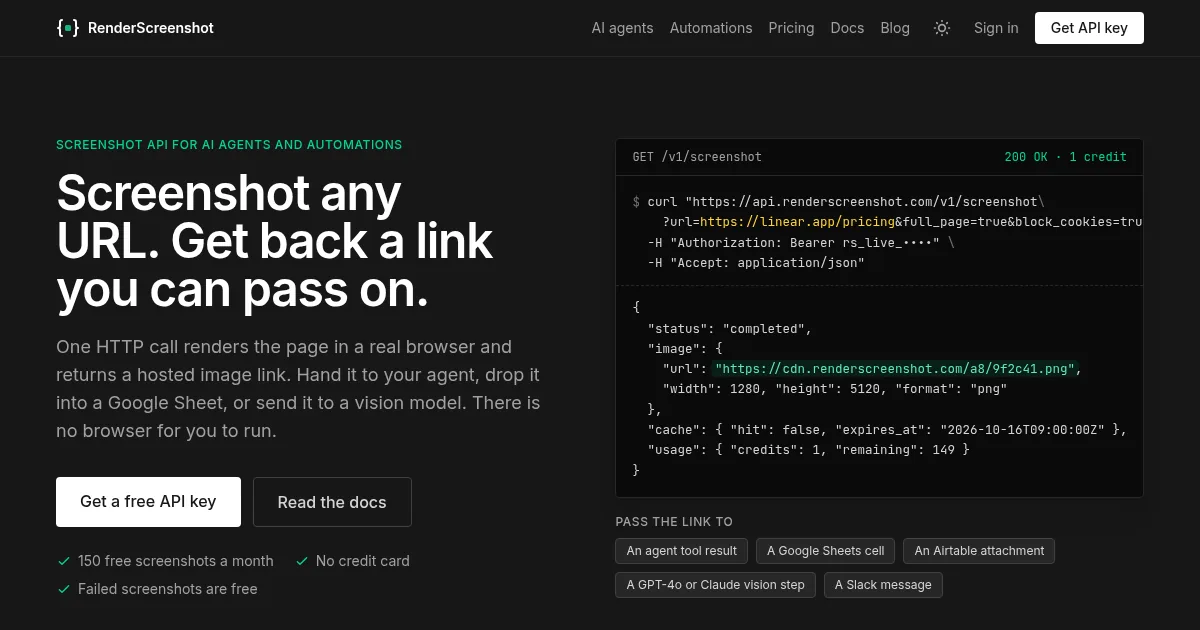The height and width of the screenshot is (630, 1200).
Task: Click checkmark beside Failed screenshots are free
Action: pyautogui.click(x=63, y=589)
